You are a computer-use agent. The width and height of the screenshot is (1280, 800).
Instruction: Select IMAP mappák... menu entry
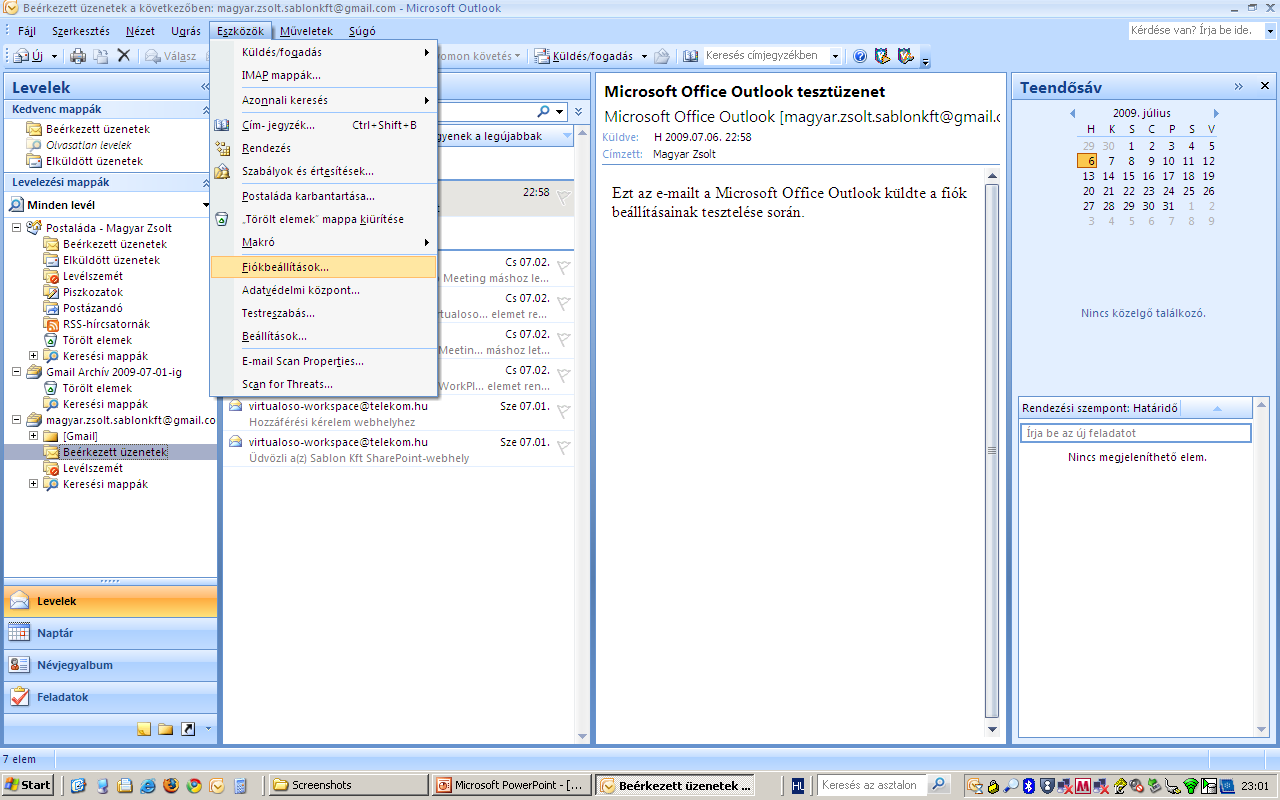click(x=324, y=75)
